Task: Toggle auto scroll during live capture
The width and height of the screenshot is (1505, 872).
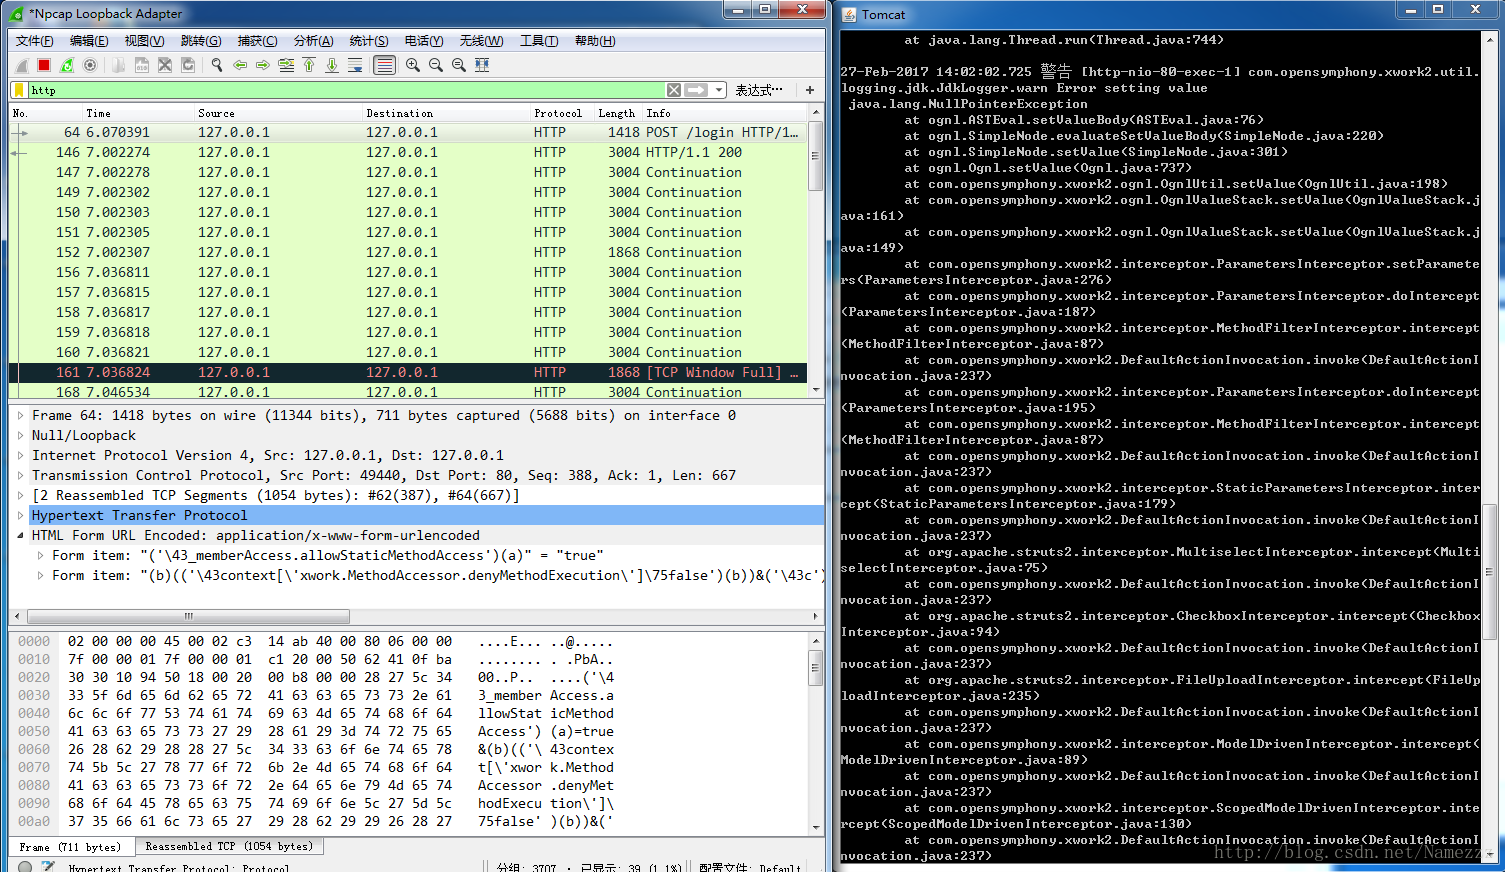Action: click(x=355, y=65)
